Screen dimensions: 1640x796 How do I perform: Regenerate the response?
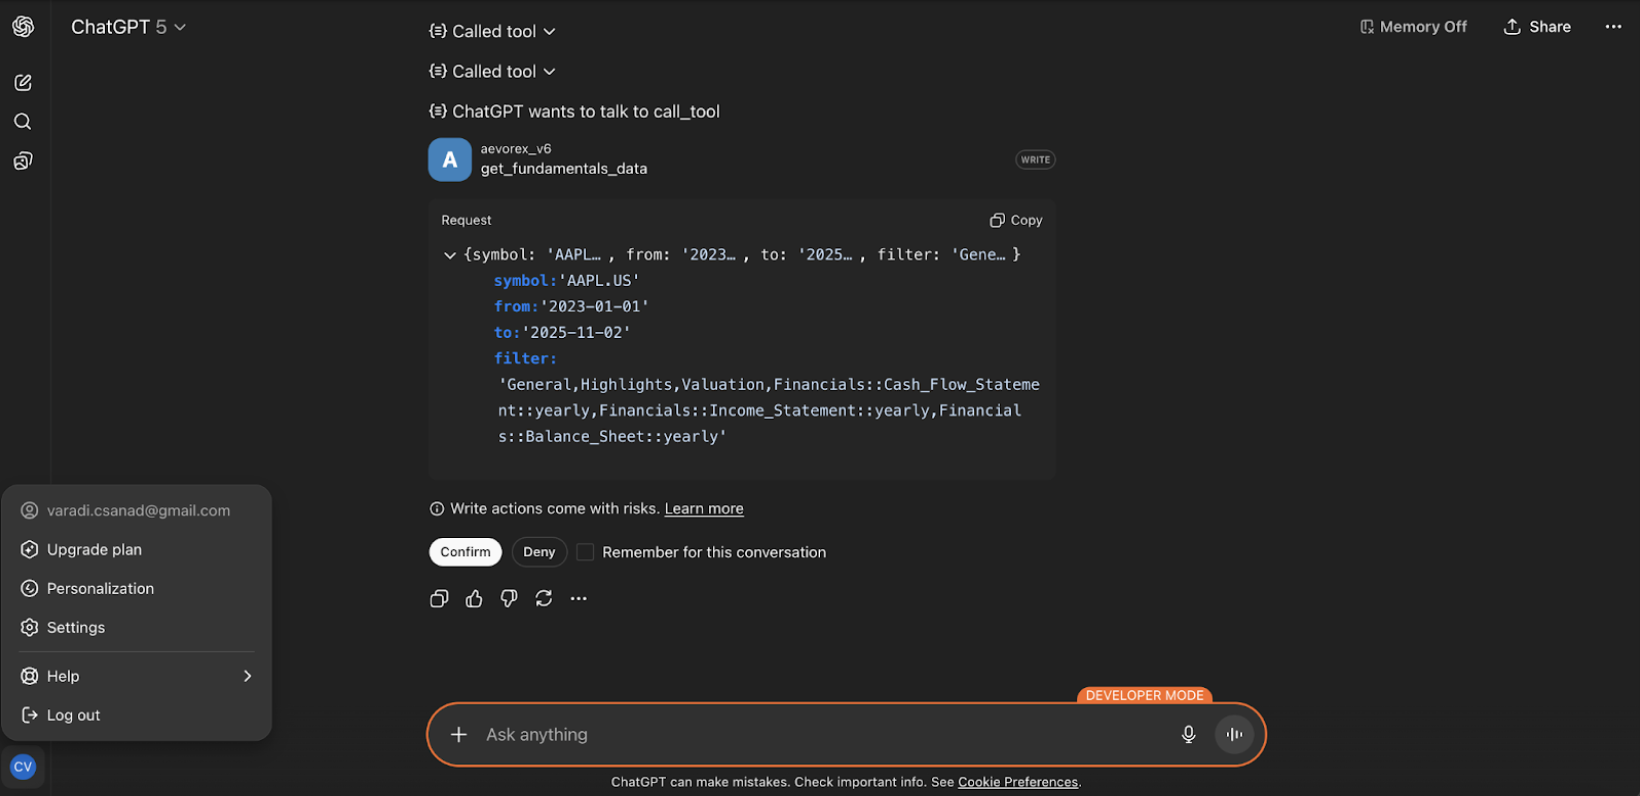544,599
